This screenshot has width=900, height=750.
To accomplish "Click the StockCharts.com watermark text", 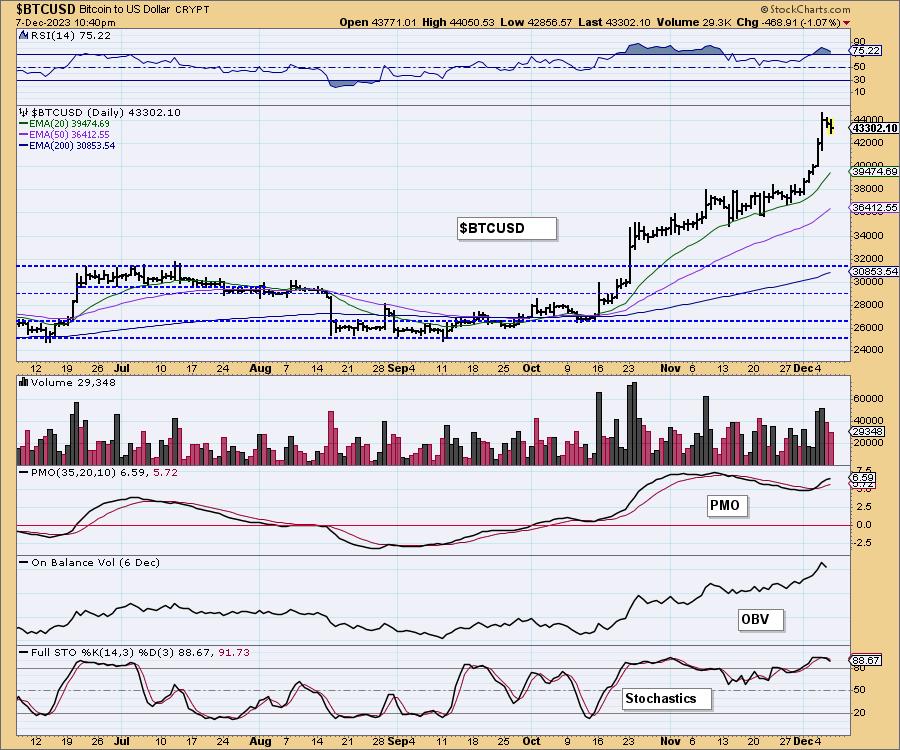I will tap(805, 9).
